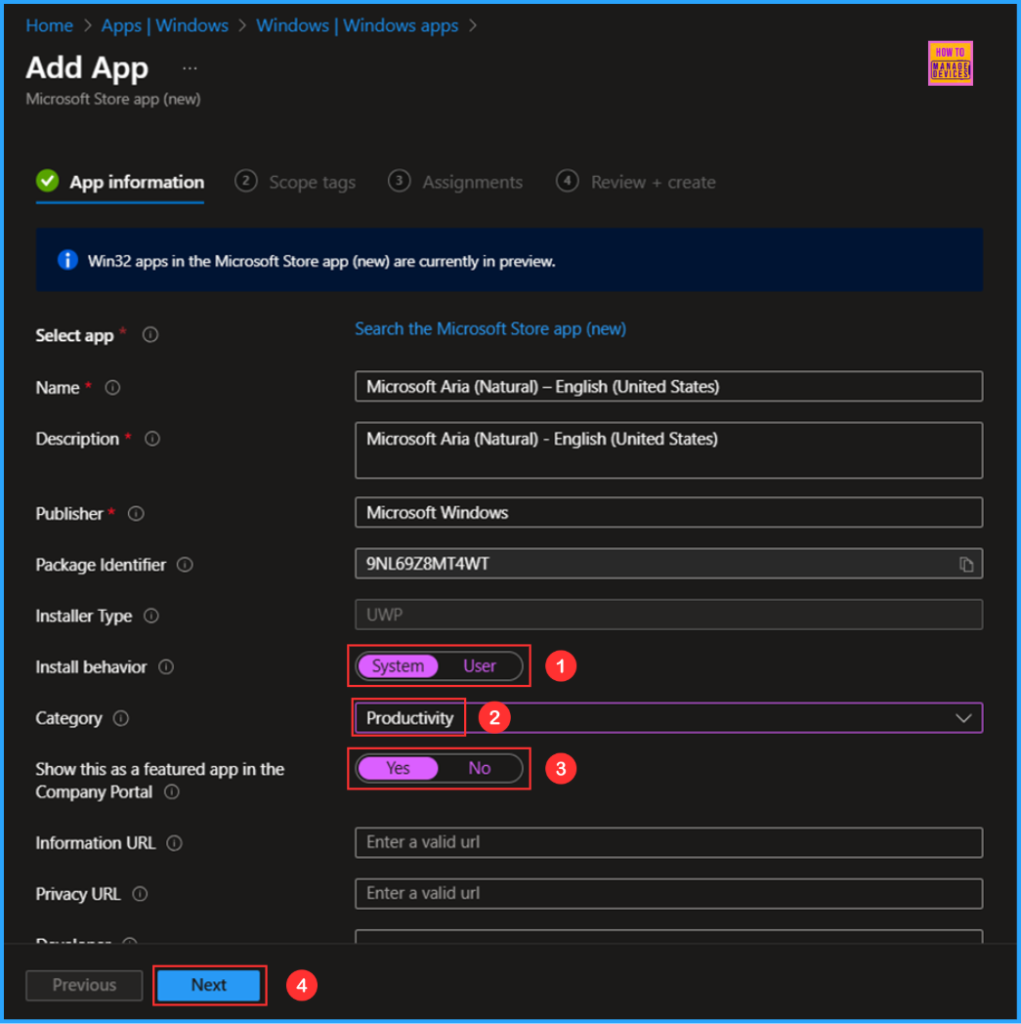Click the Installer Type UWP field

pyautogui.click(x=668, y=615)
